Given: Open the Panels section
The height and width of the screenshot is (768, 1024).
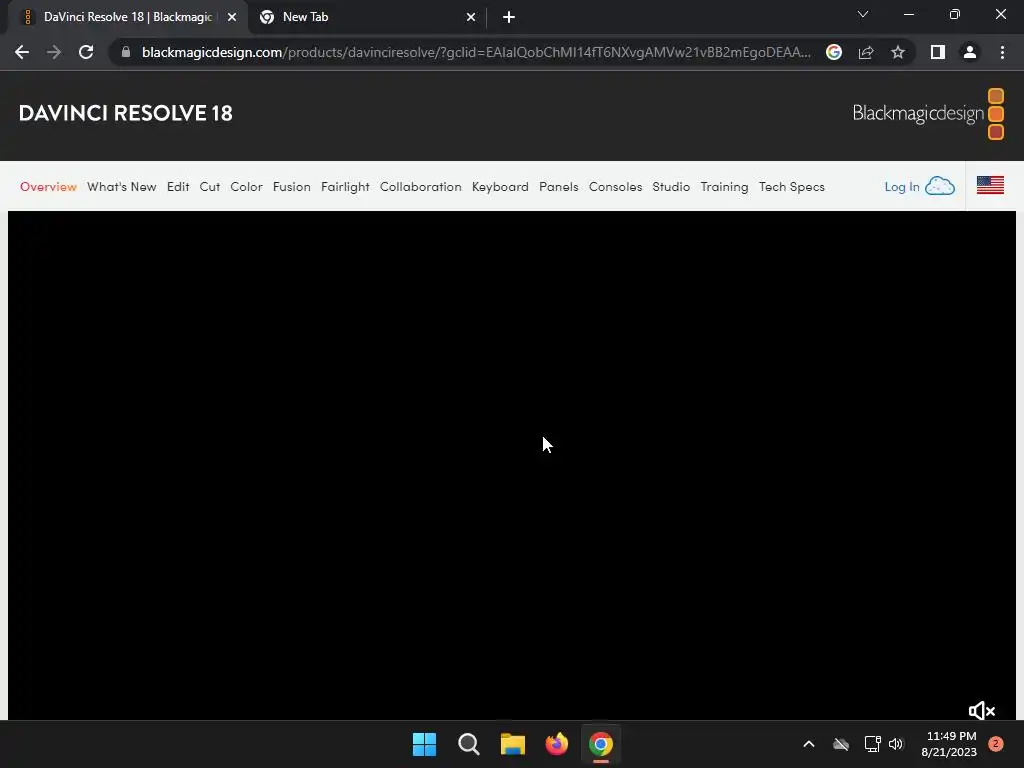Looking at the screenshot, I should point(558,187).
